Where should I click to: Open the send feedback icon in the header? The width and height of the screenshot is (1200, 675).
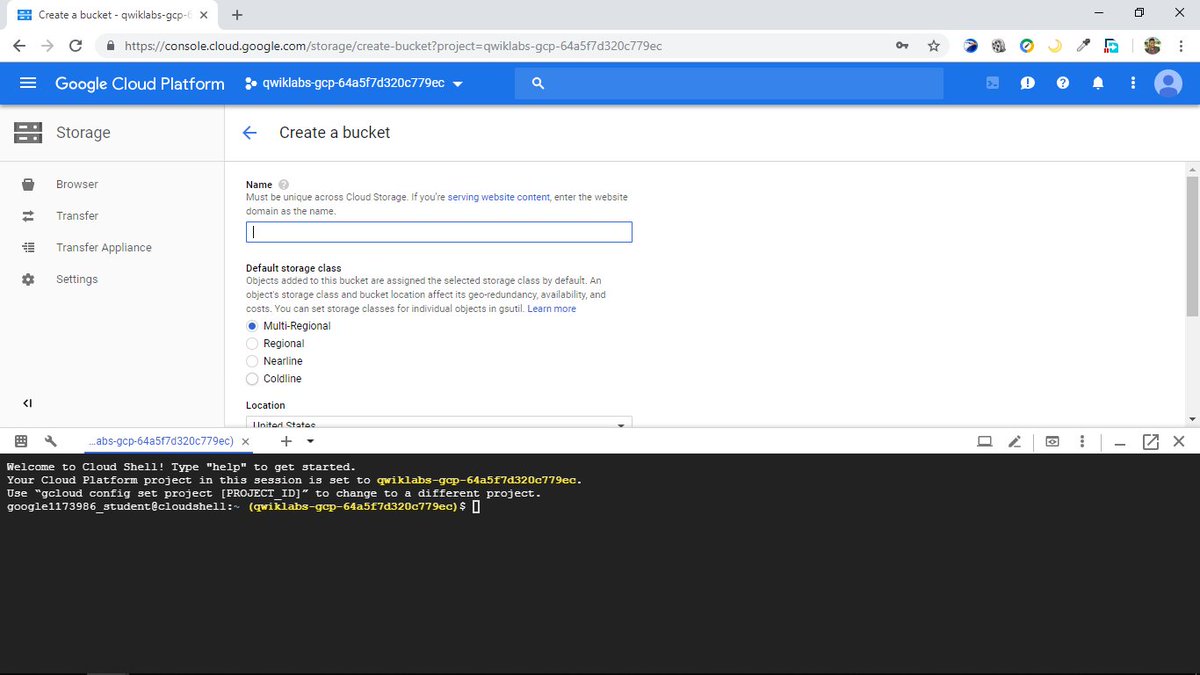1027,83
